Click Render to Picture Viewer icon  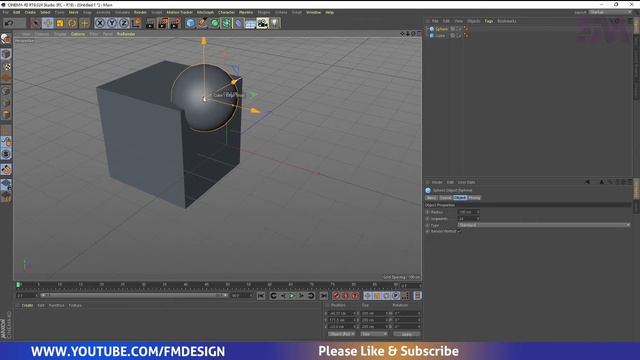click(163, 23)
